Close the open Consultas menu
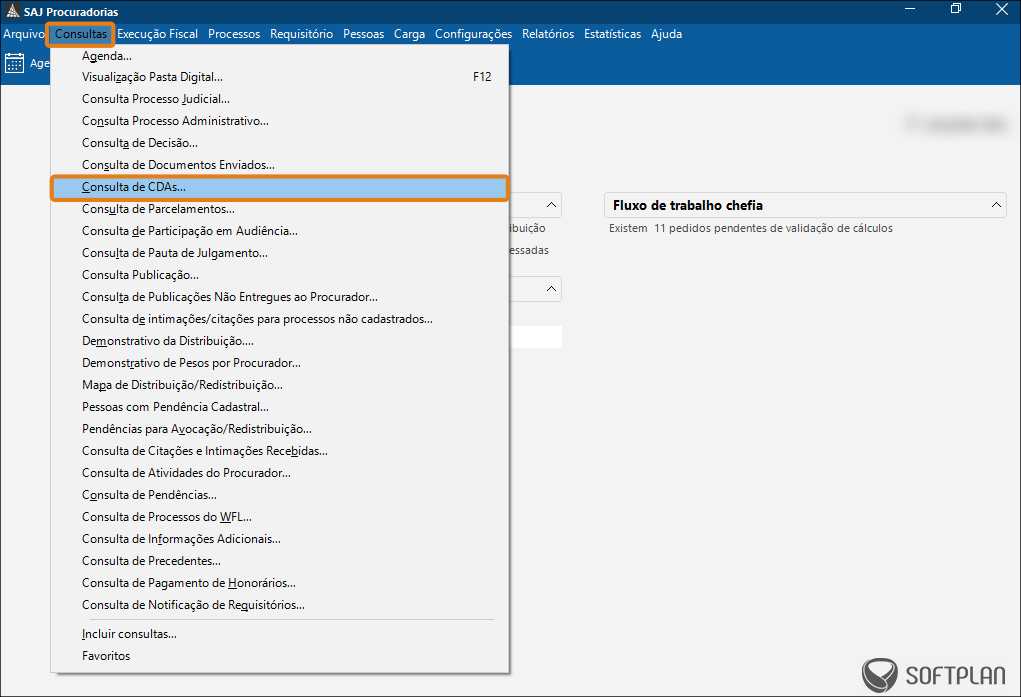1021x697 pixels. point(81,34)
